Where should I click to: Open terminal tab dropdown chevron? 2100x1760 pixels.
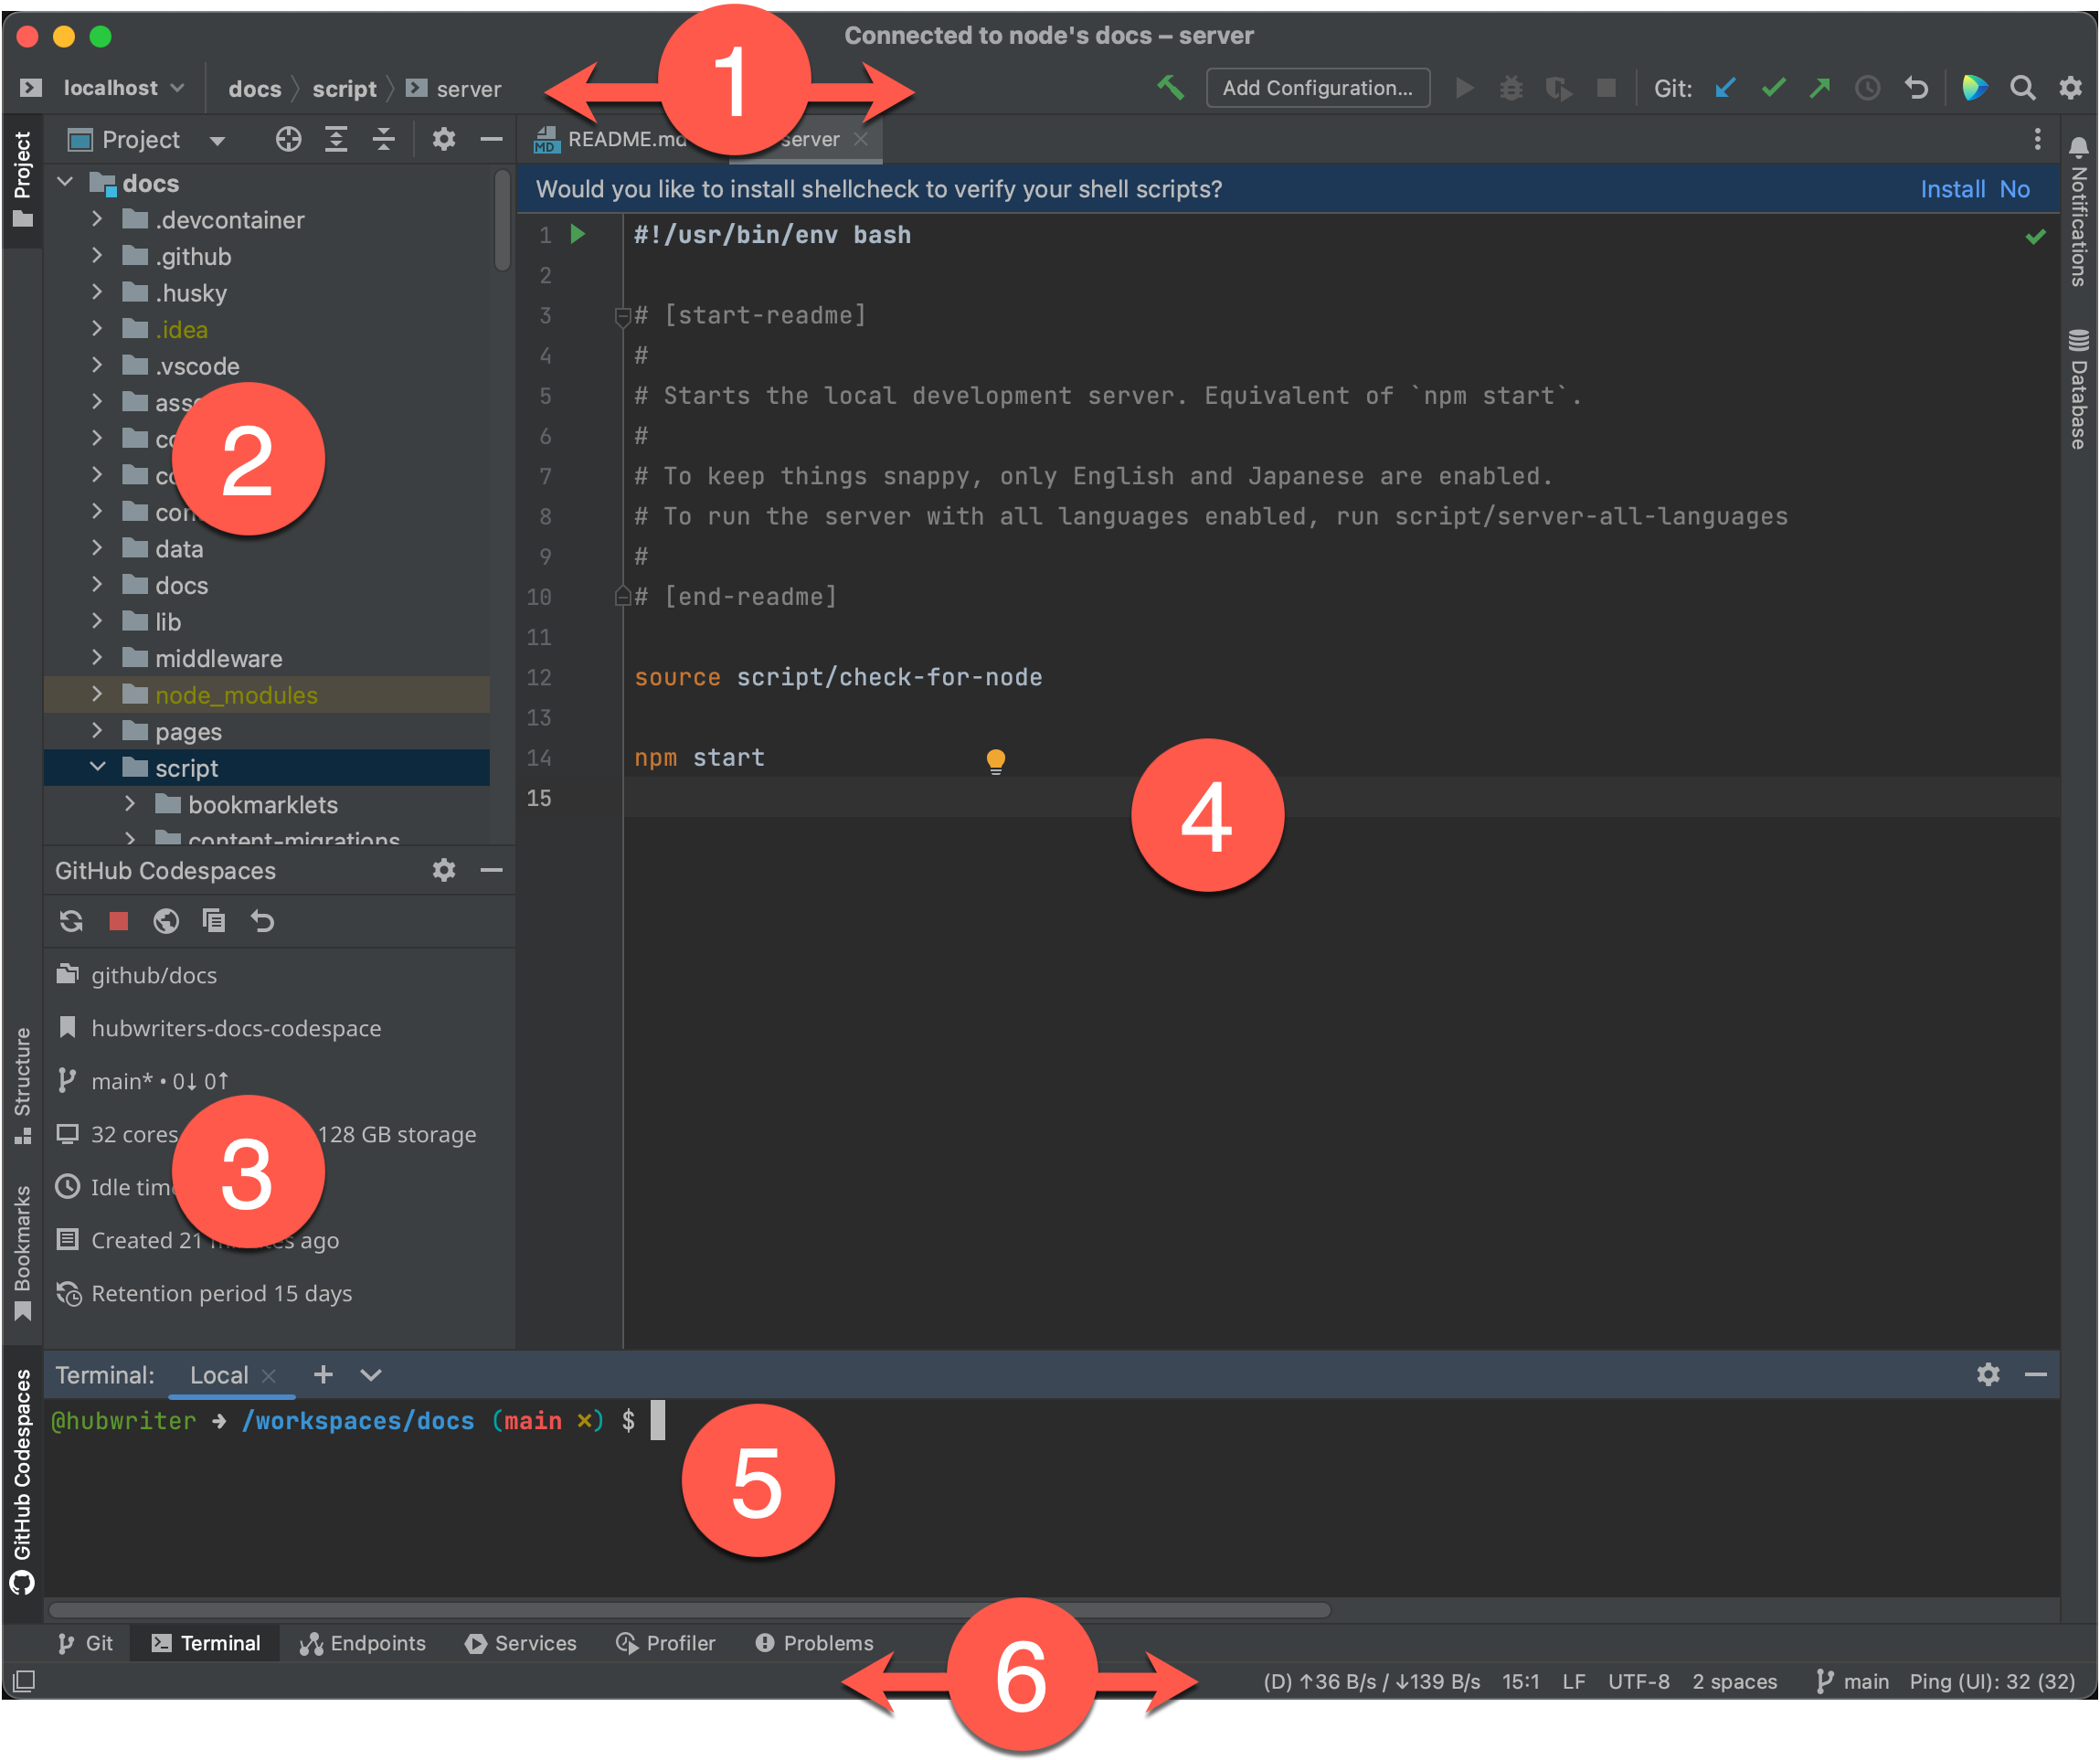coord(370,1375)
